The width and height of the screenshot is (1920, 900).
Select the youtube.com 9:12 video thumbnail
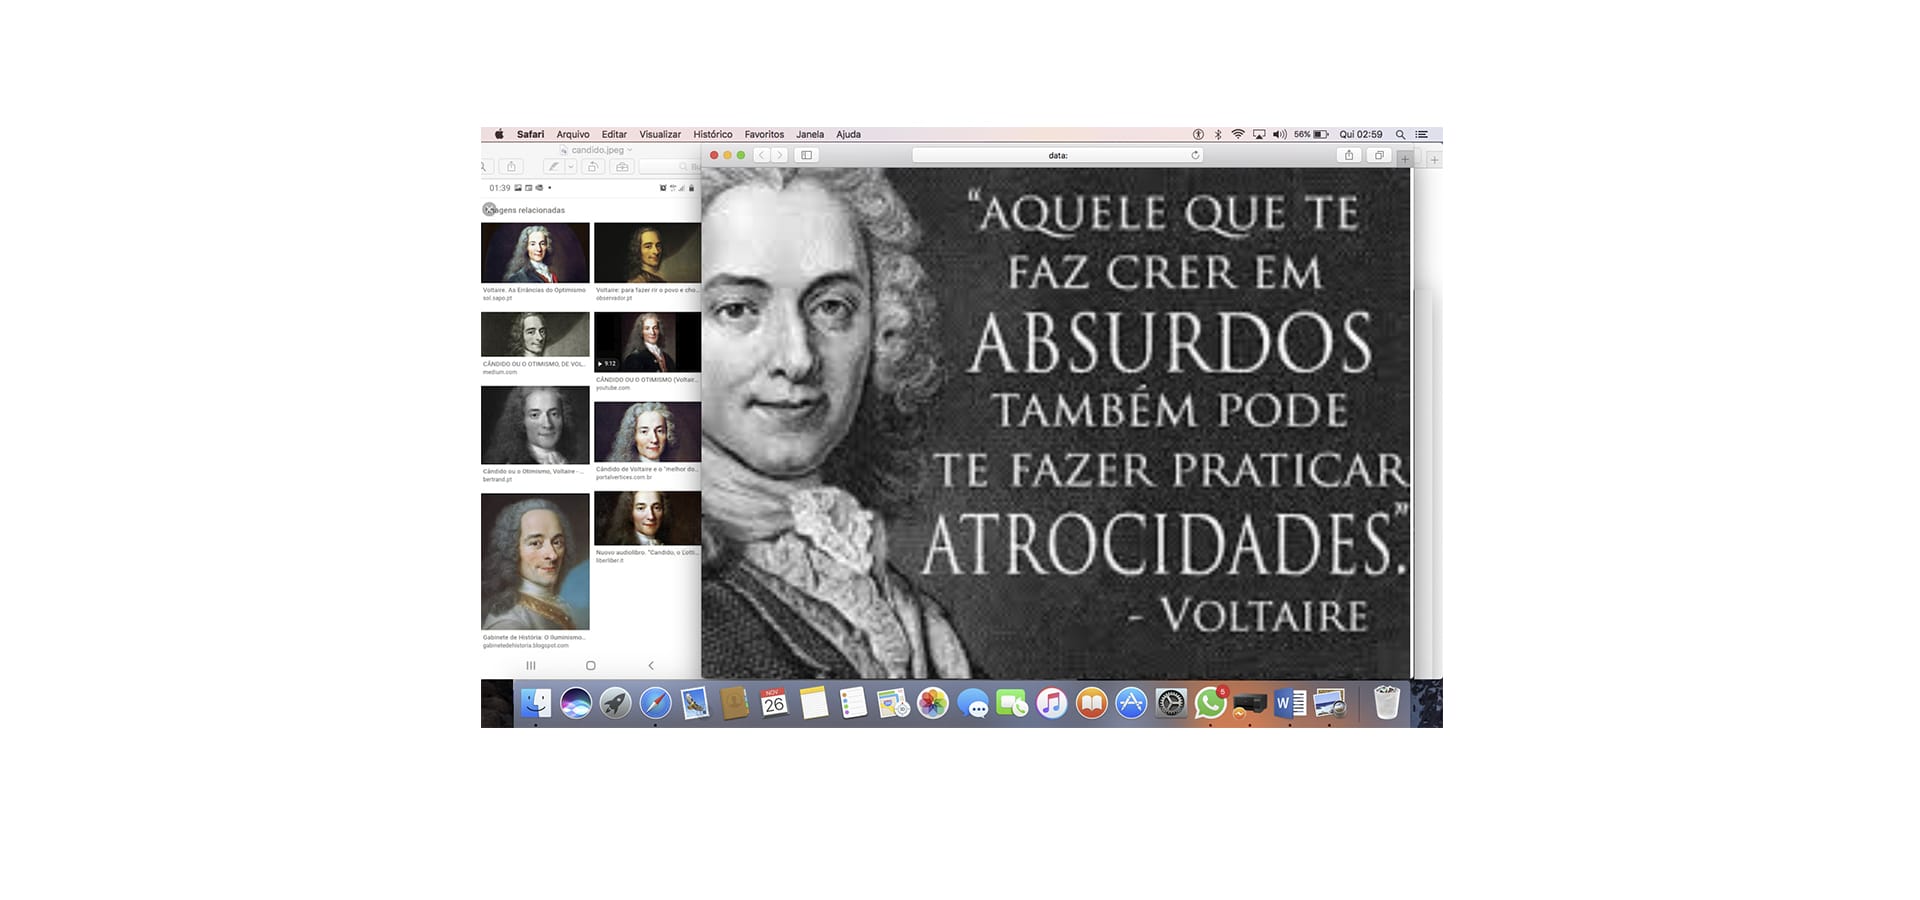pos(648,342)
